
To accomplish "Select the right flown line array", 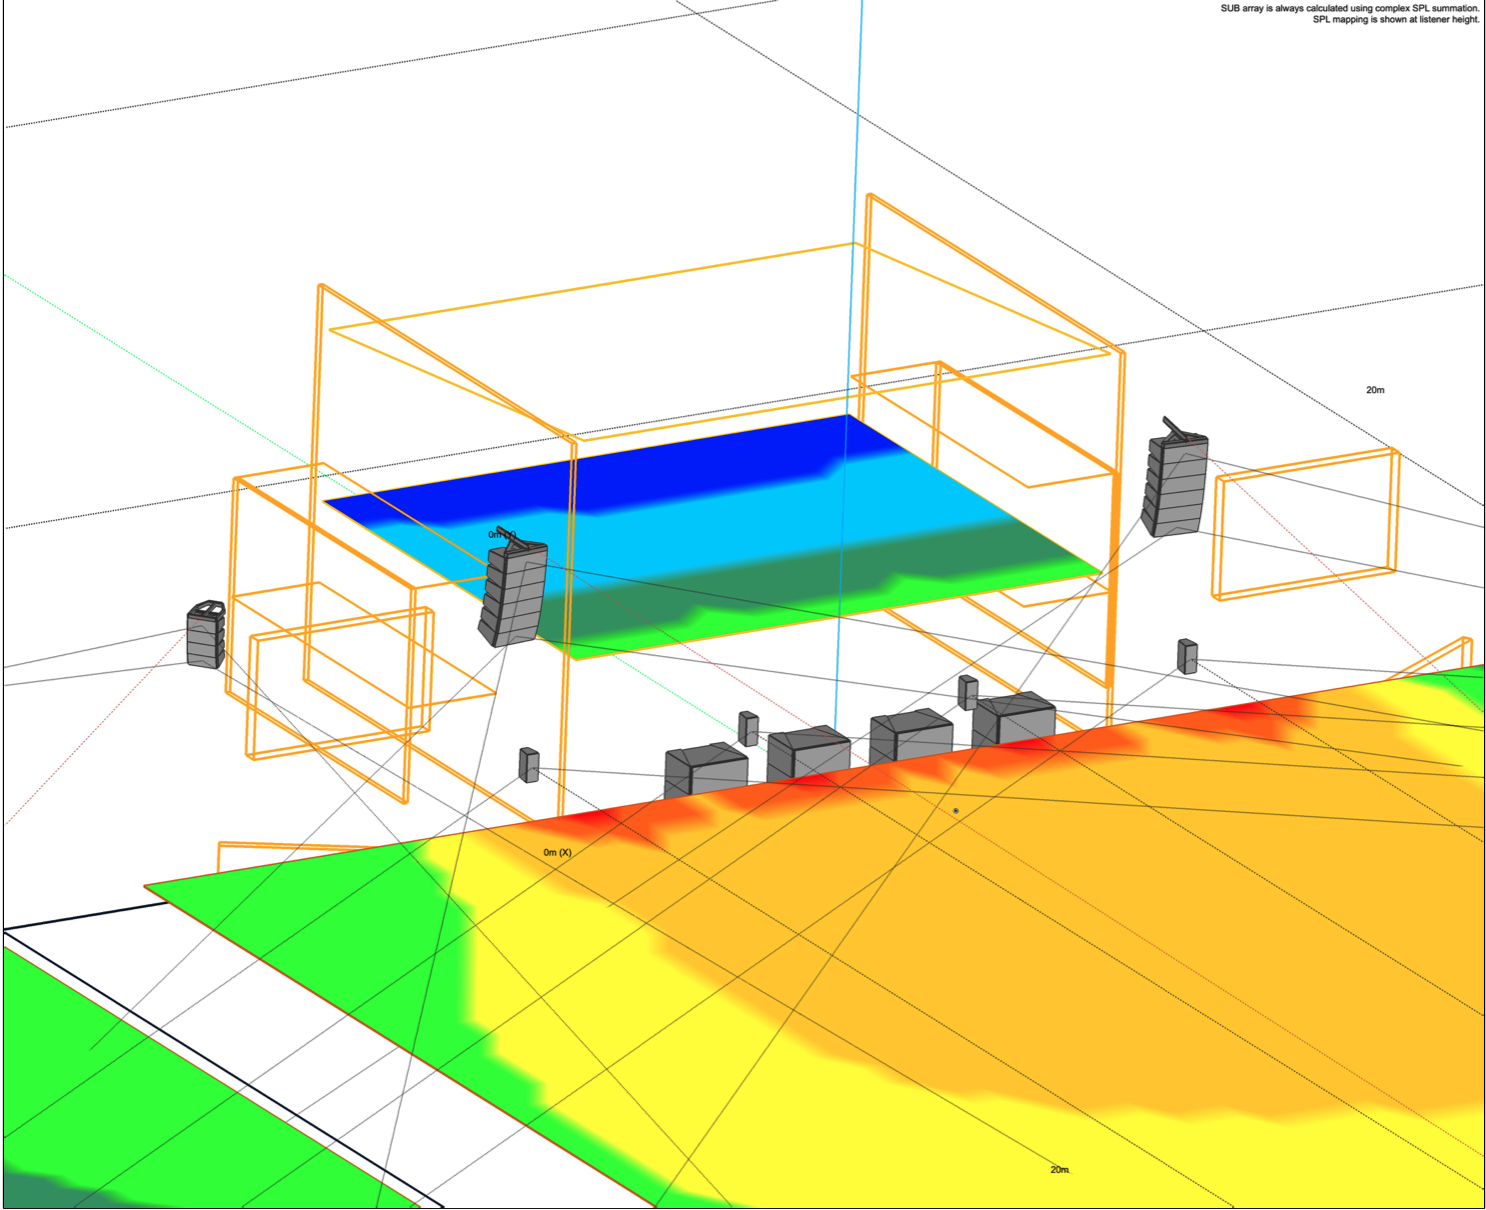I will [x=1176, y=486].
